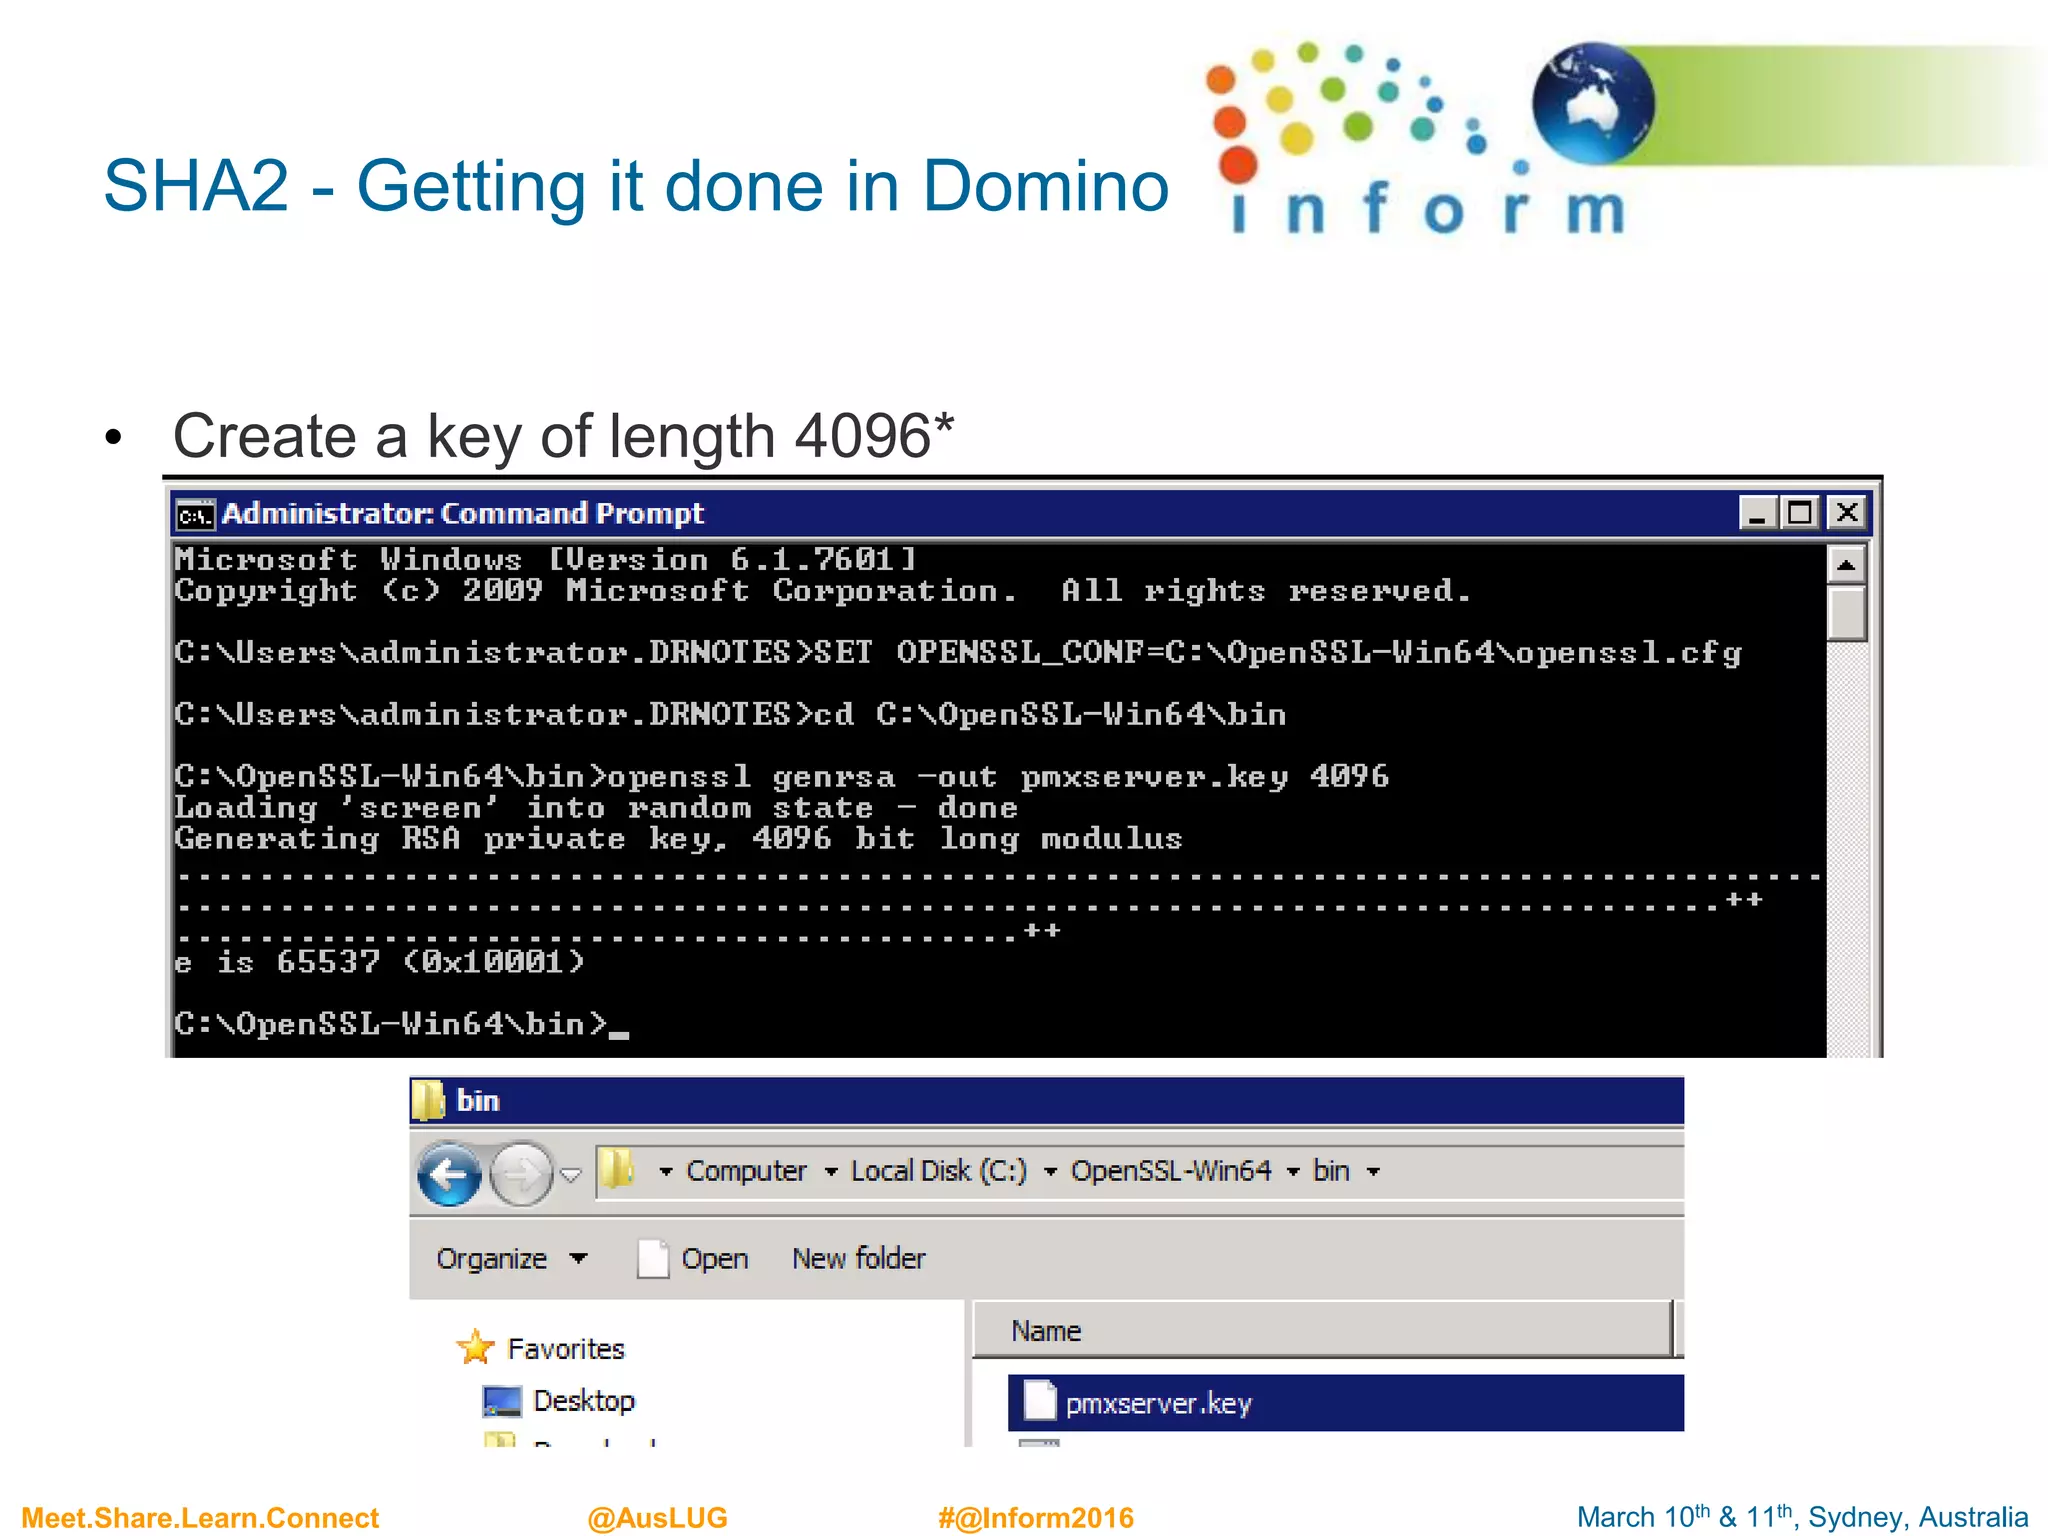Expand the arrow before bin breadcrumb

click(1293, 1172)
